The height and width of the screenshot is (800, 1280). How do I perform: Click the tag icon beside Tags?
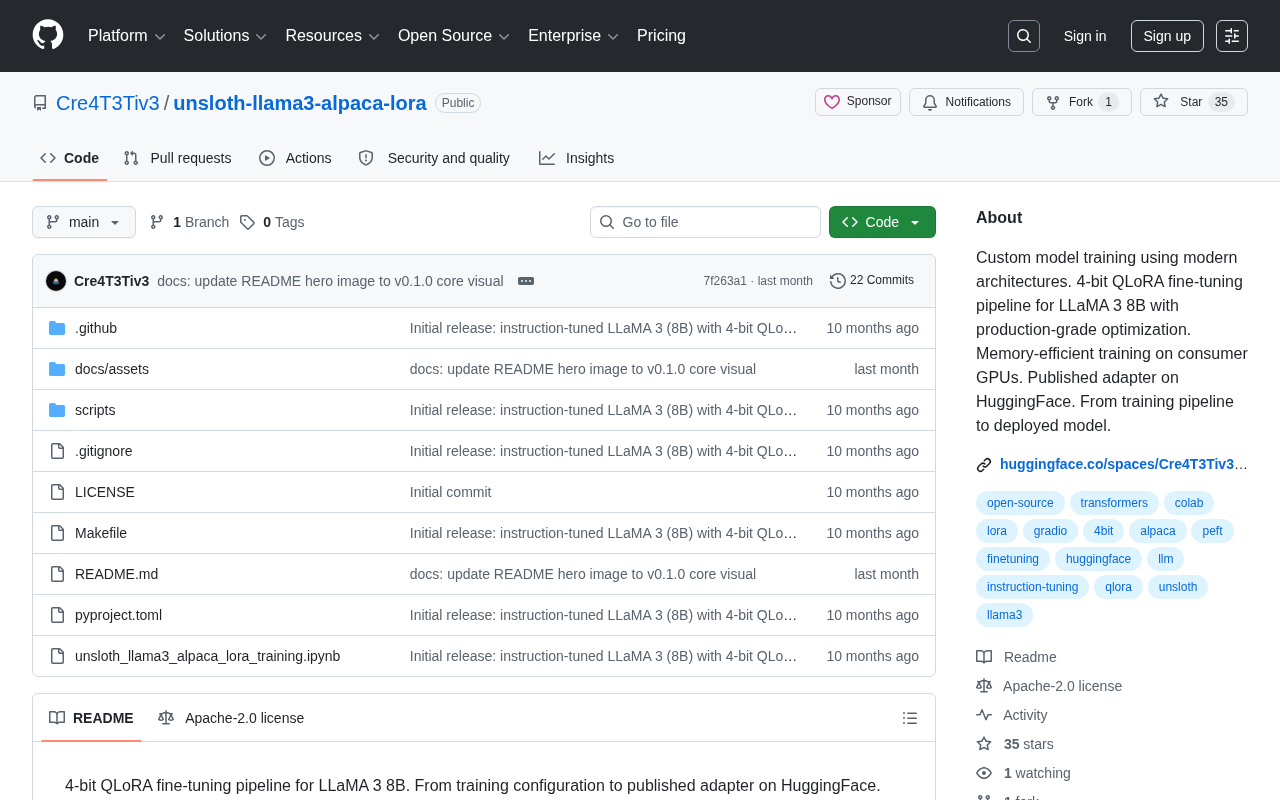(247, 222)
